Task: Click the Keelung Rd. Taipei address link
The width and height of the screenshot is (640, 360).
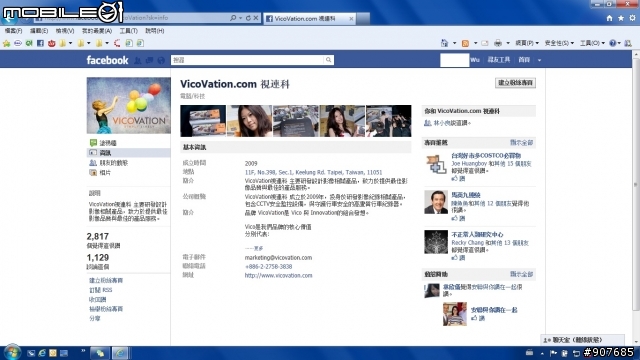Action: pos(313,172)
